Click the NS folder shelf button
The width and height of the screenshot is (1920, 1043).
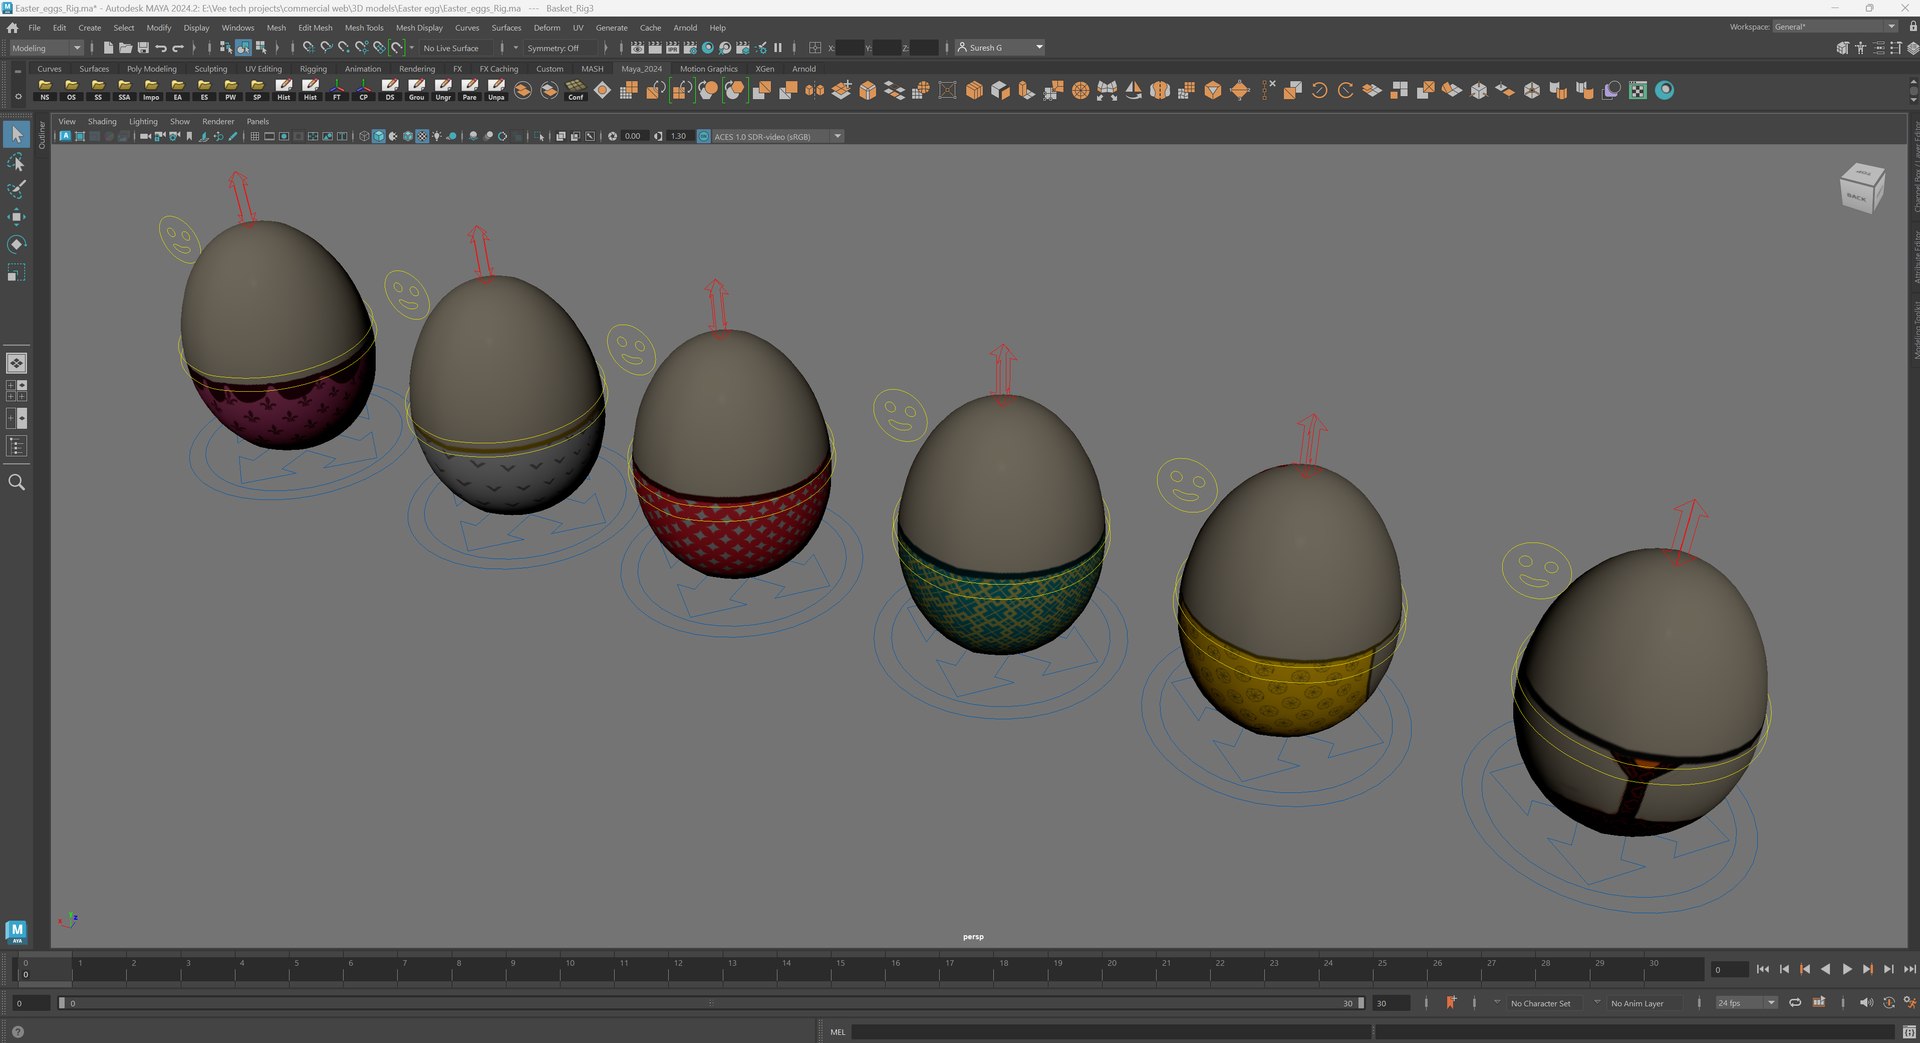point(45,90)
